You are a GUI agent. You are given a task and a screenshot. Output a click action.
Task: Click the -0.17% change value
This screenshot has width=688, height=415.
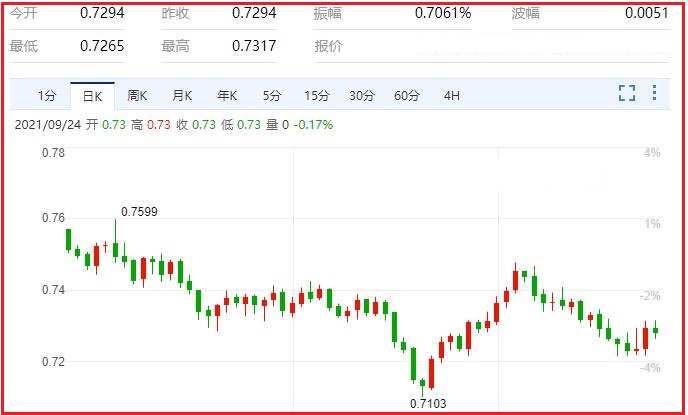tap(313, 125)
